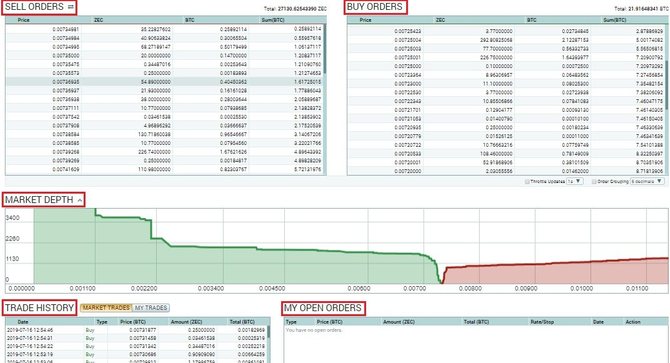Select sell order with 21.93000000 ZEC
This screenshot has width=670, height=363.
[x=165, y=91]
